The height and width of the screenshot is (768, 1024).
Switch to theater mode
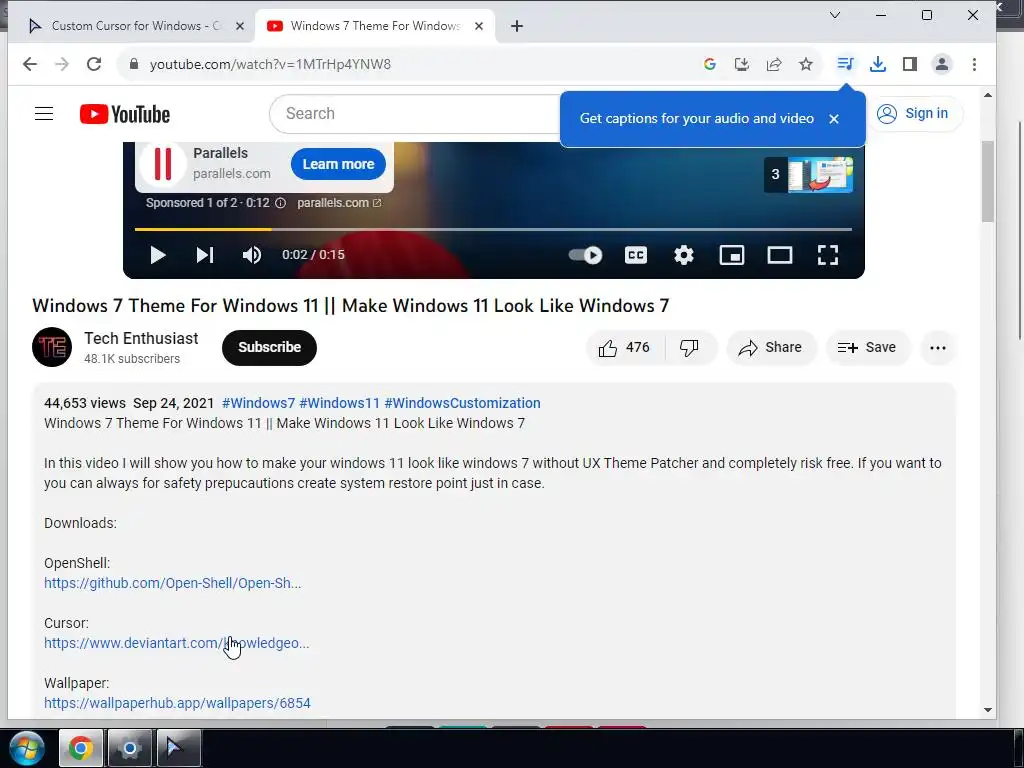point(780,255)
